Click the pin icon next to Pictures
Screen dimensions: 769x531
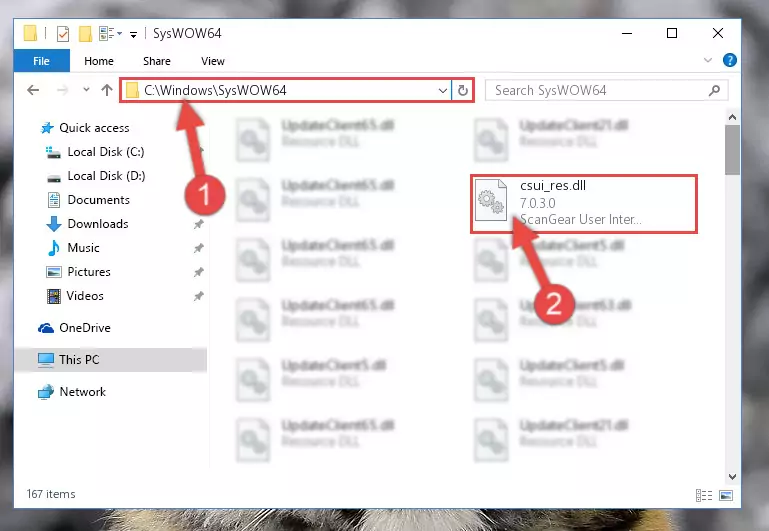point(198,272)
